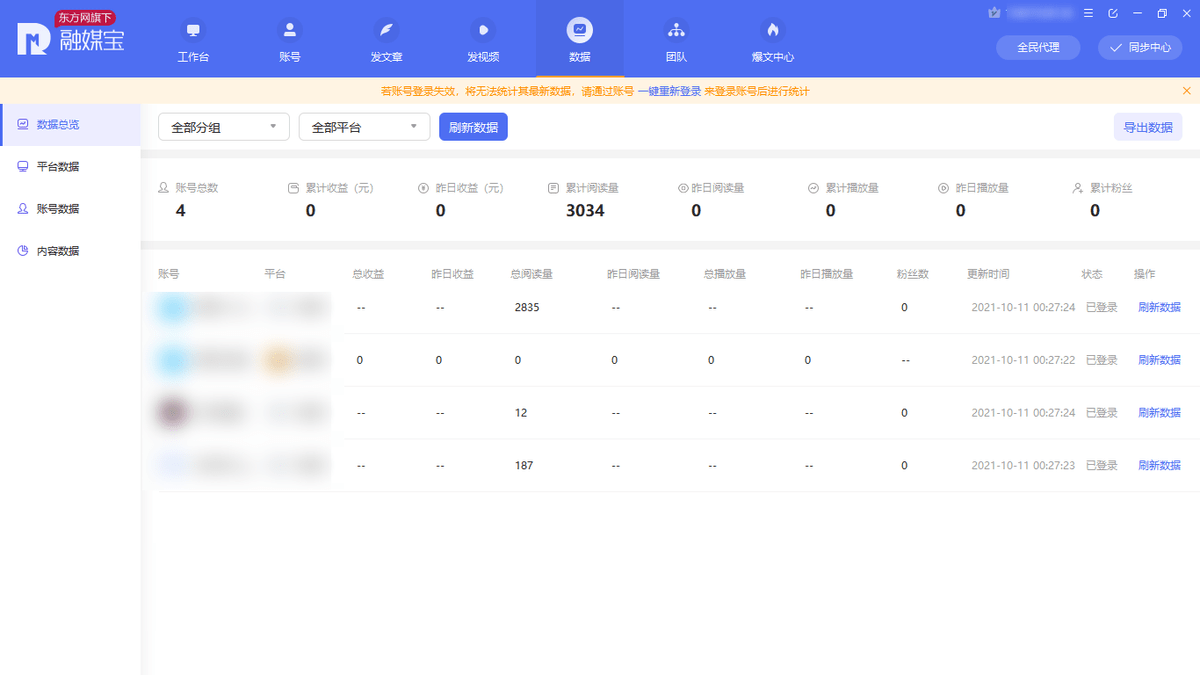Click the edit feedback icon in title bar
Image resolution: width=1200 pixels, height=675 pixels.
[x=1113, y=13]
